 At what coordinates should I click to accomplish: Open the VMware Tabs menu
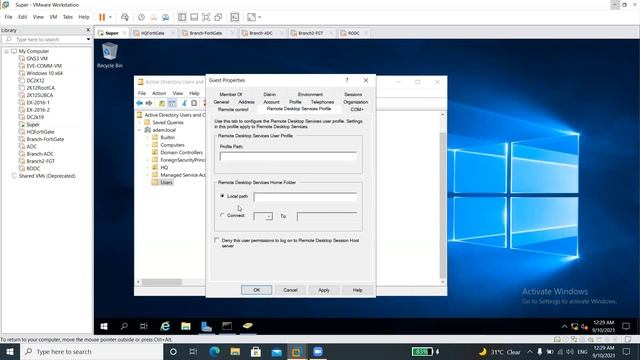(x=68, y=17)
